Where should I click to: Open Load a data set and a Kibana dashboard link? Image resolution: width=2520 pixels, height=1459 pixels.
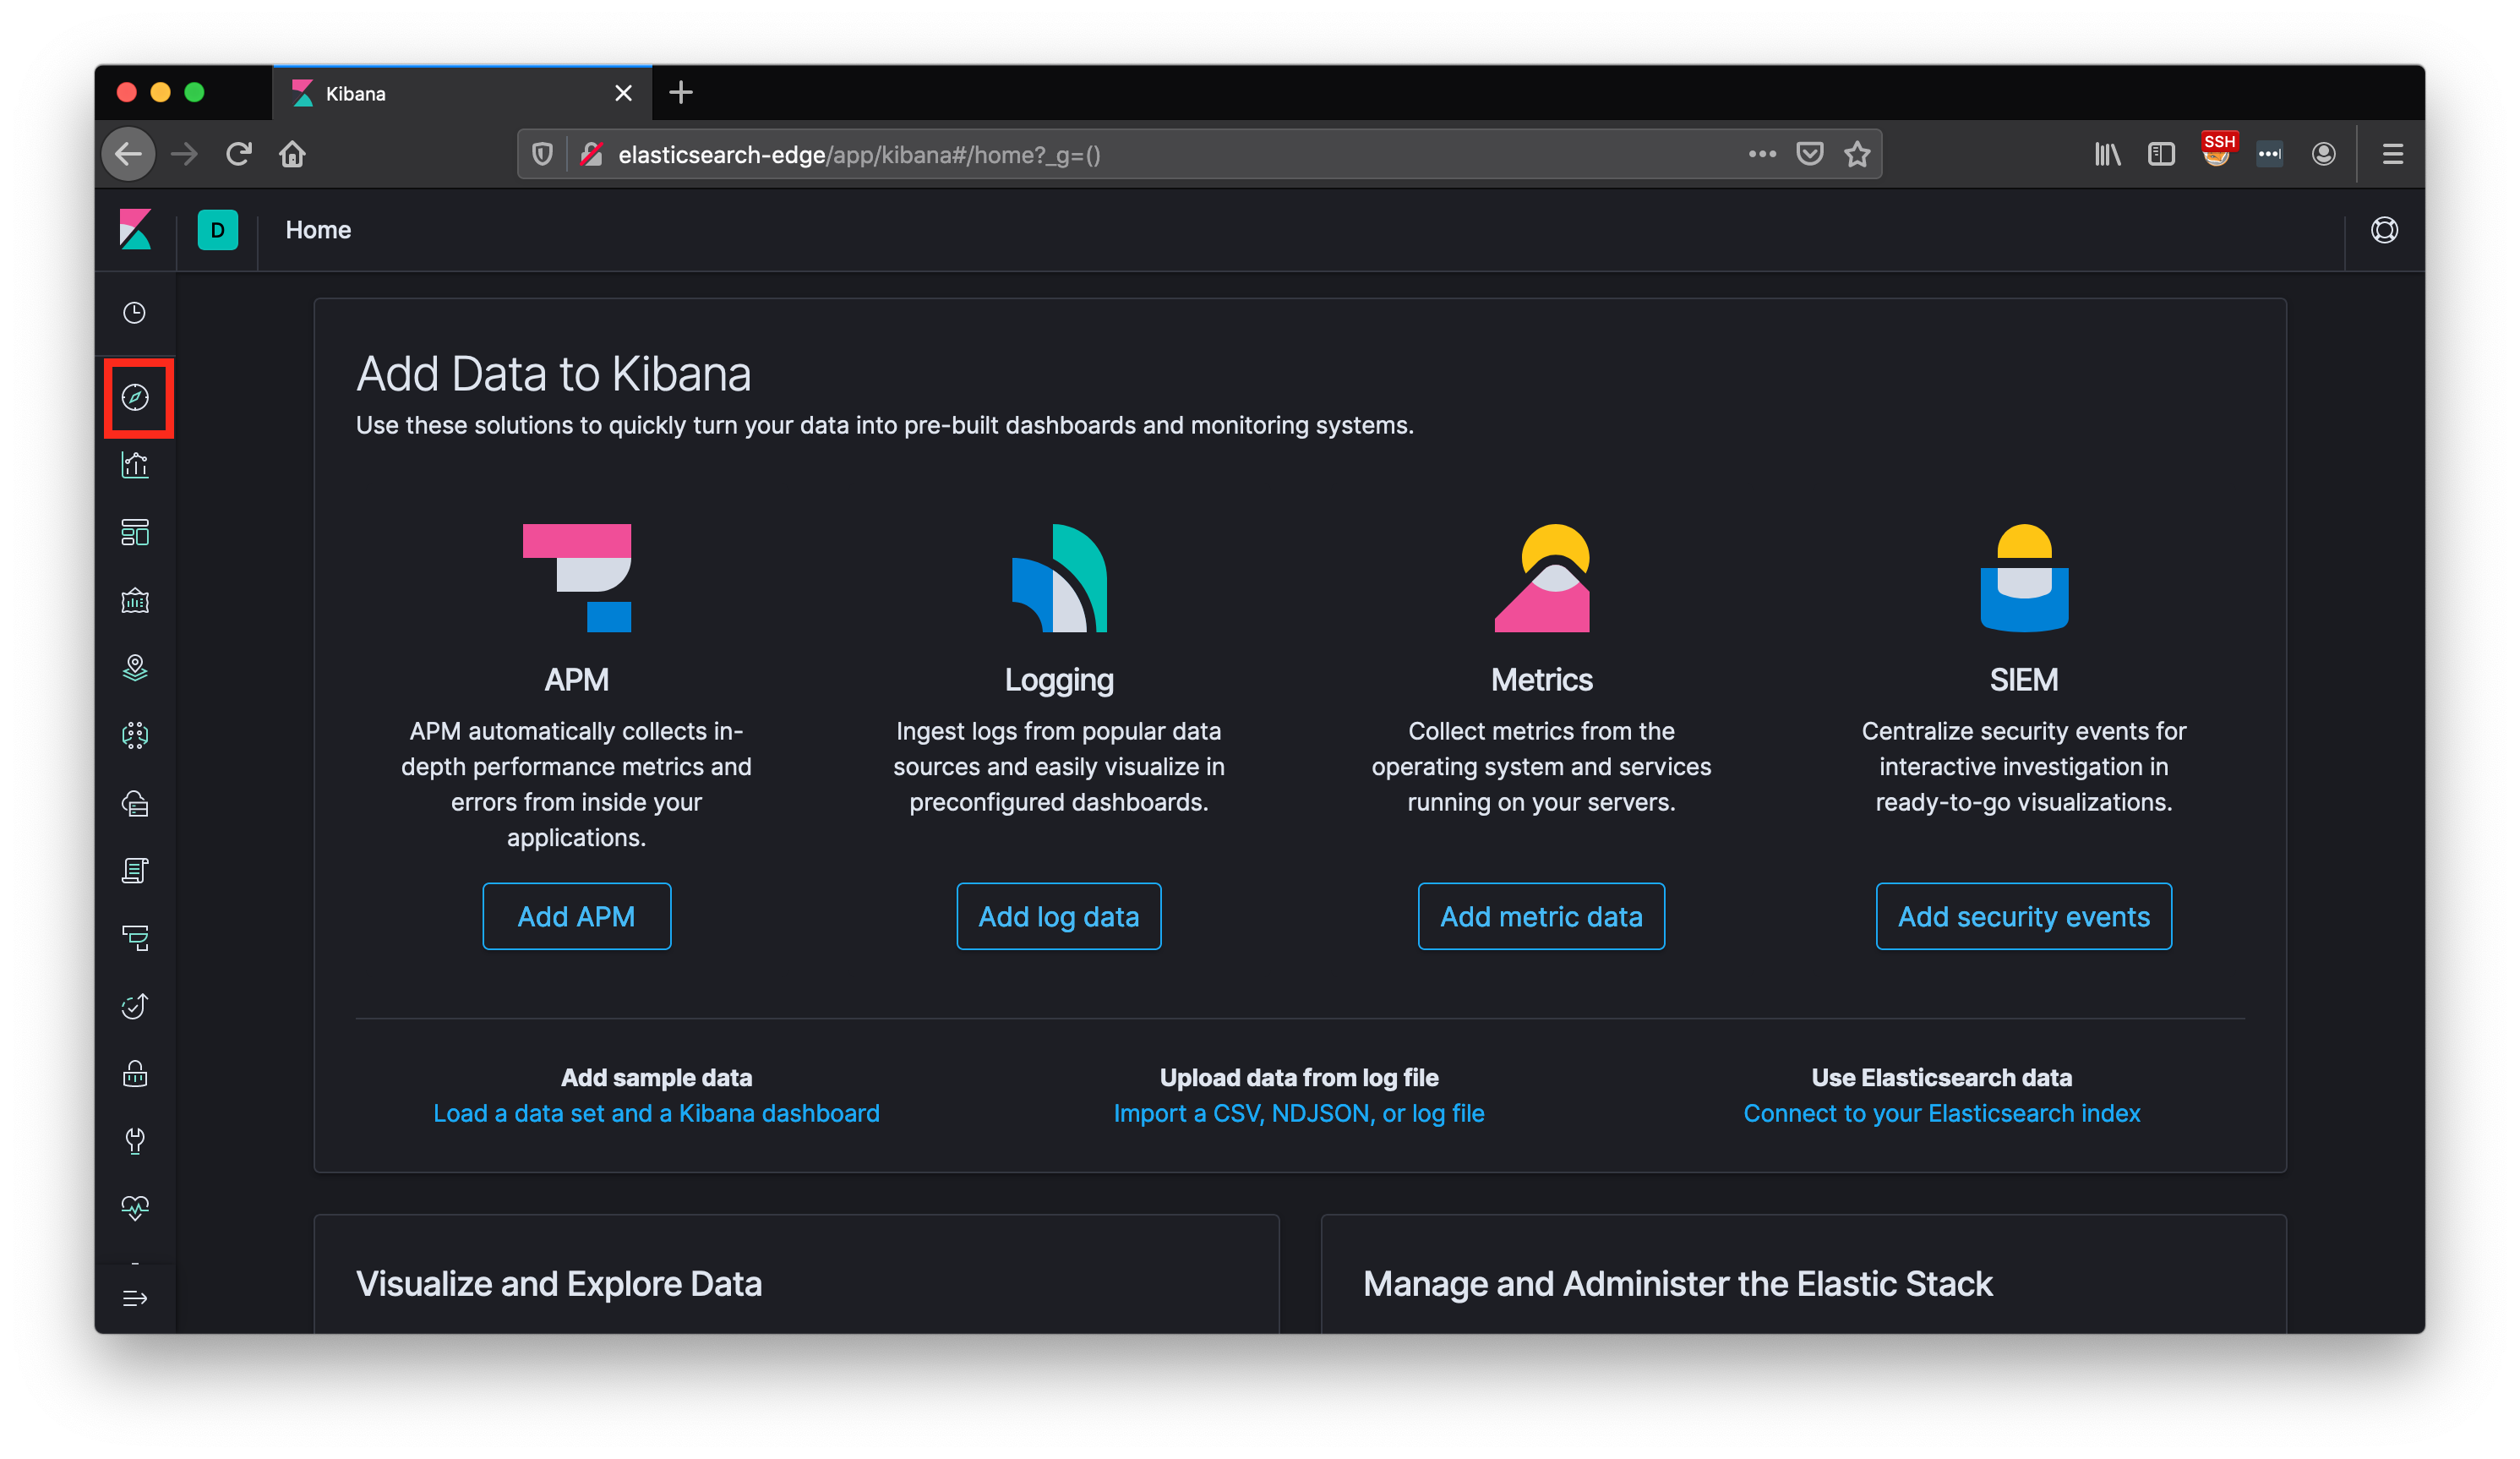point(656,1113)
